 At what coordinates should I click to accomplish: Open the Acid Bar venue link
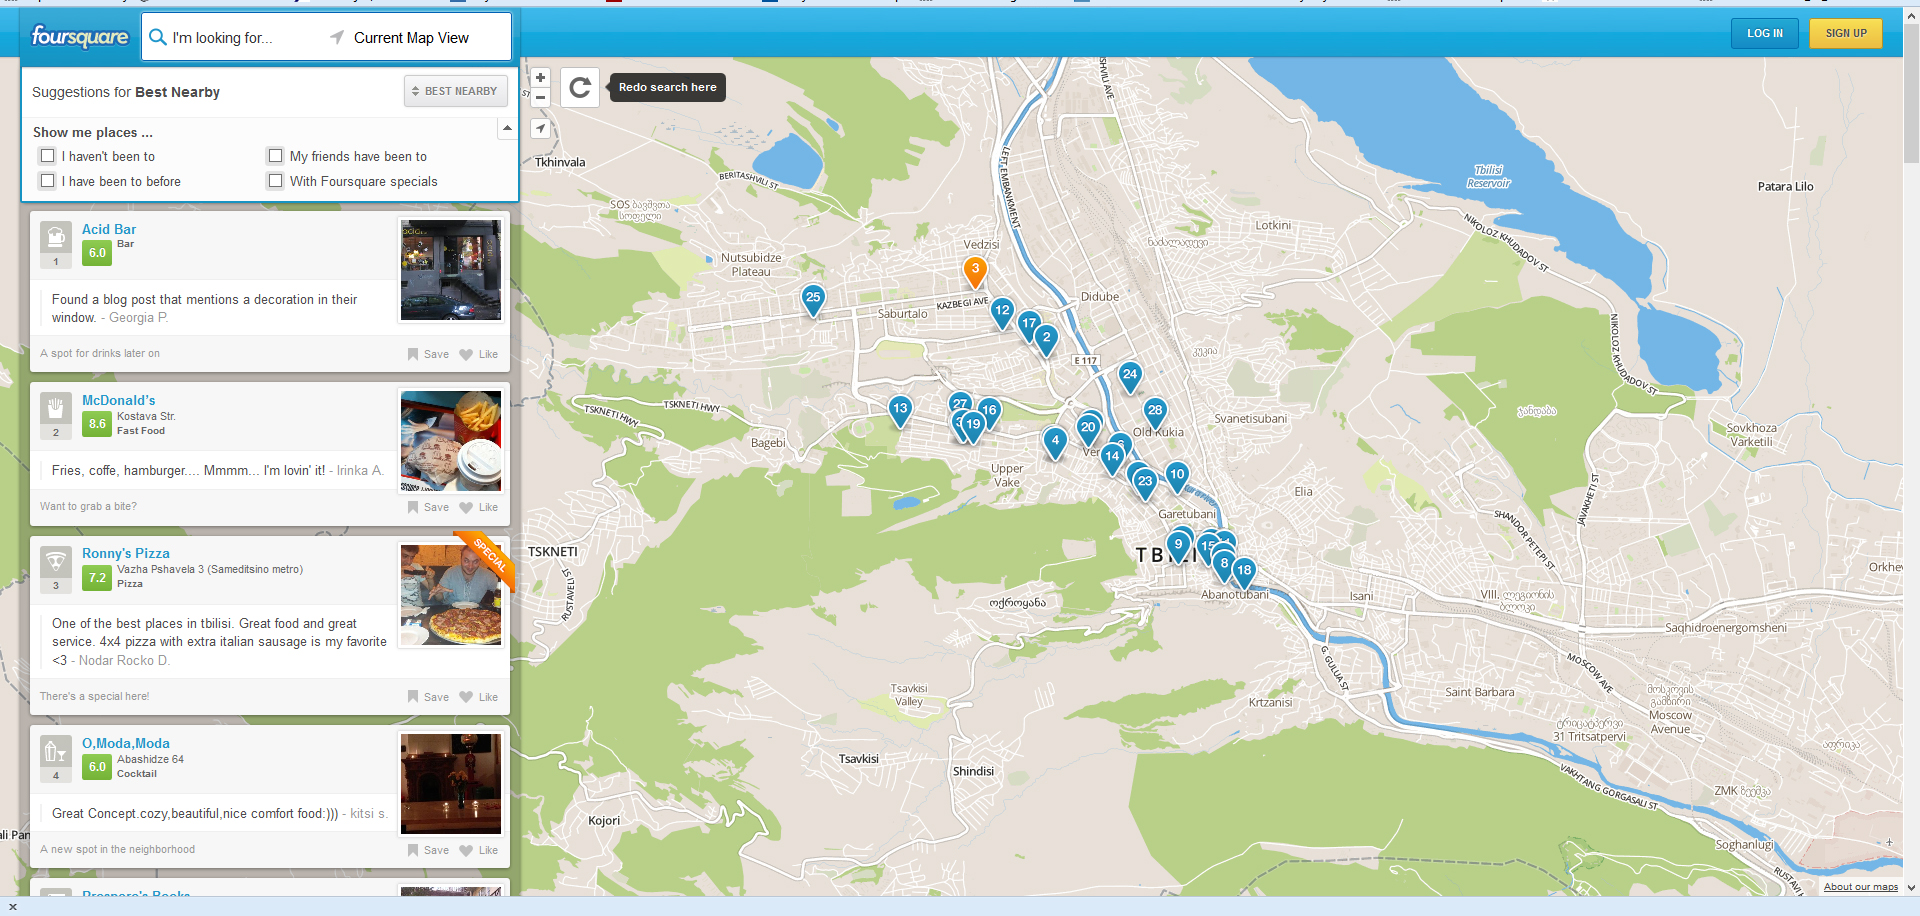[x=109, y=229]
